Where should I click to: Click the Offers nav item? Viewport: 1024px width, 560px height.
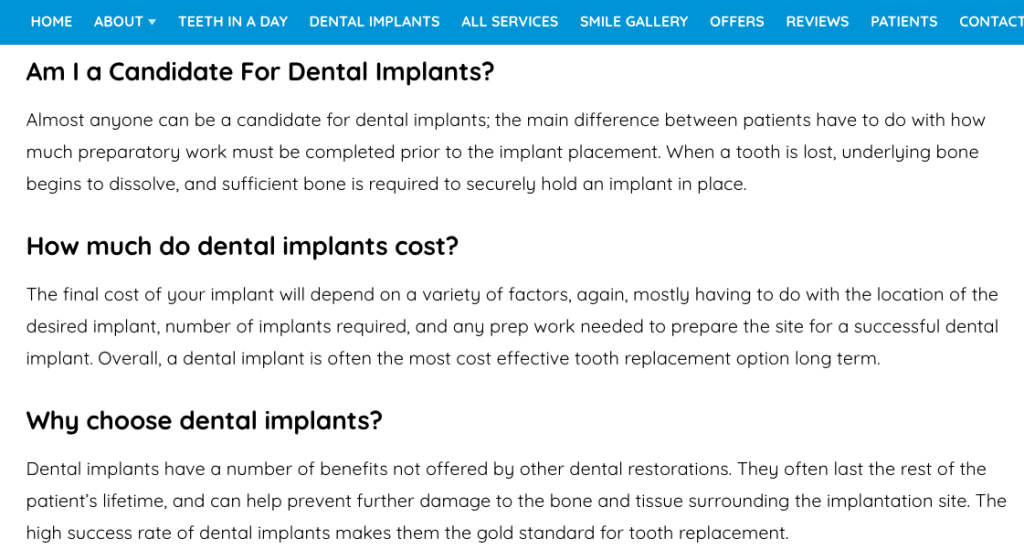(737, 22)
